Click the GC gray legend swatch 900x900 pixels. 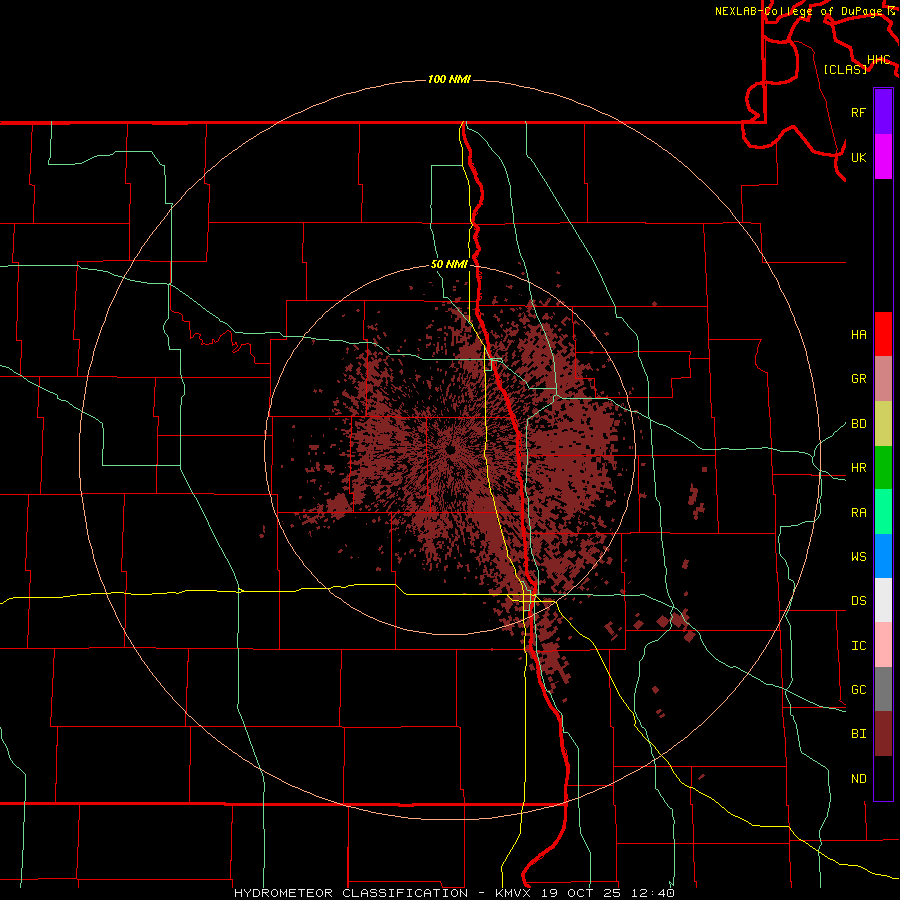(883, 689)
